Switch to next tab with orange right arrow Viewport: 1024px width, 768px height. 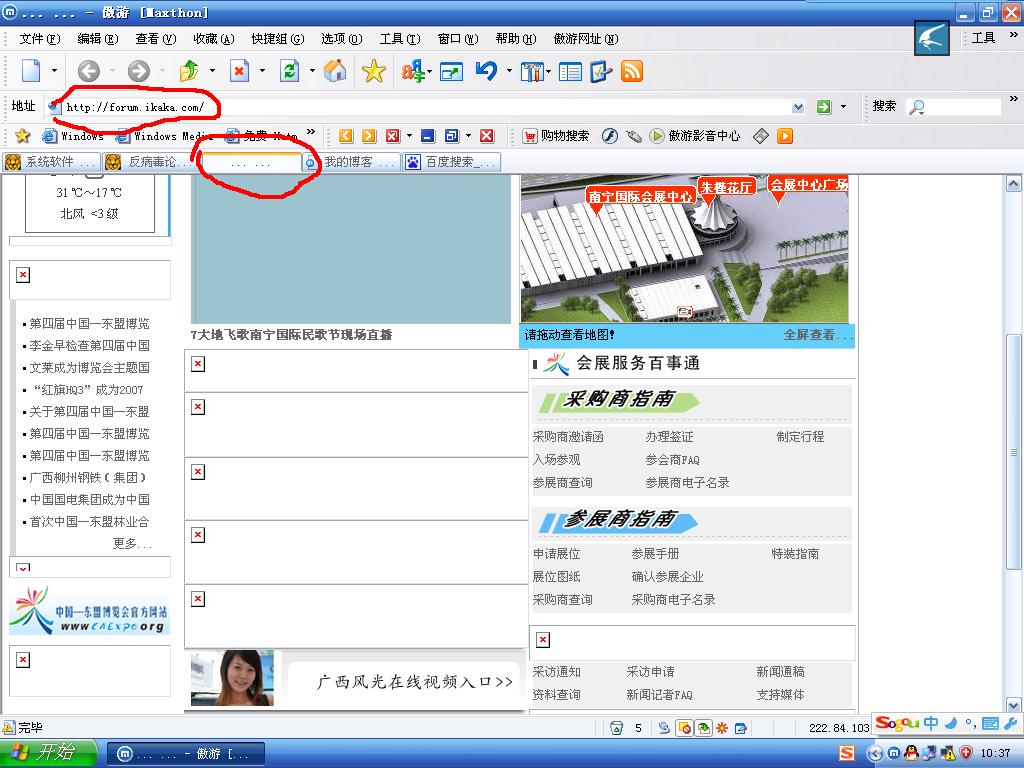(369, 136)
